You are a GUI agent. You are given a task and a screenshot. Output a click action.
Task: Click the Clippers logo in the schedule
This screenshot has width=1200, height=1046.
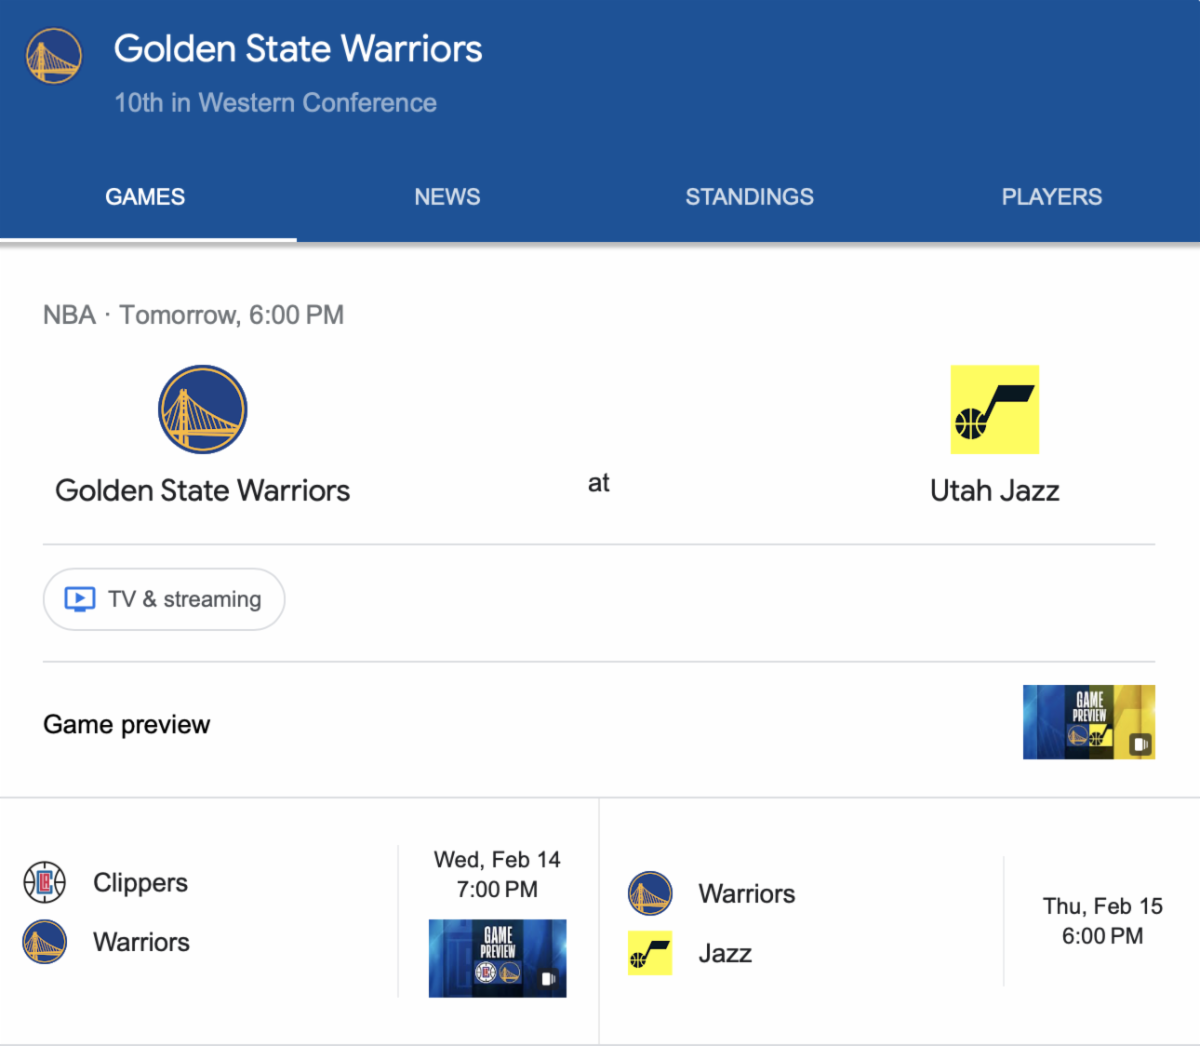tap(45, 882)
